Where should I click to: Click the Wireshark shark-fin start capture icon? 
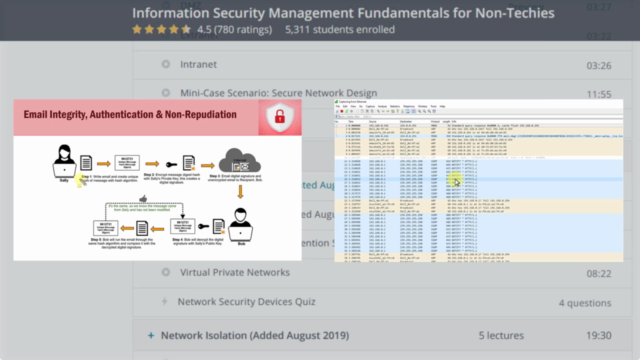click(337, 111)
